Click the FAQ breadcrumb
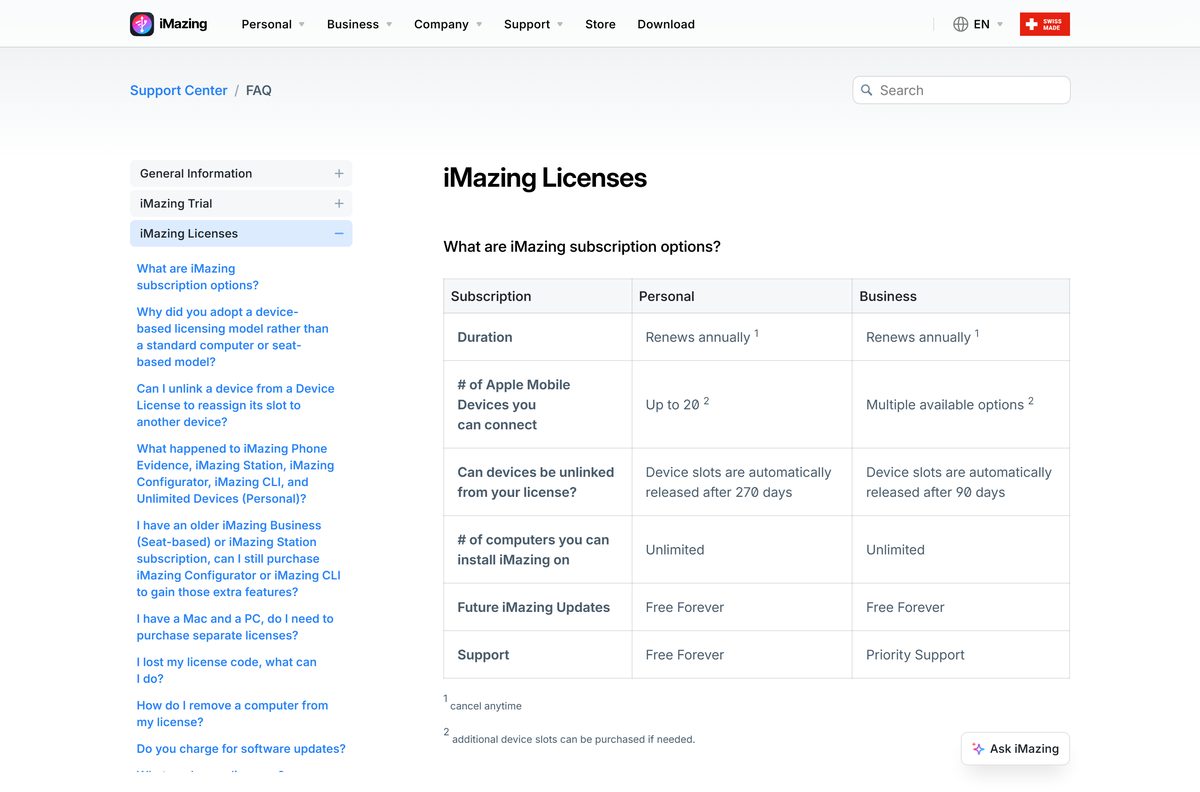The width and height of the screenshot is (1200, 792). point(259,90)
